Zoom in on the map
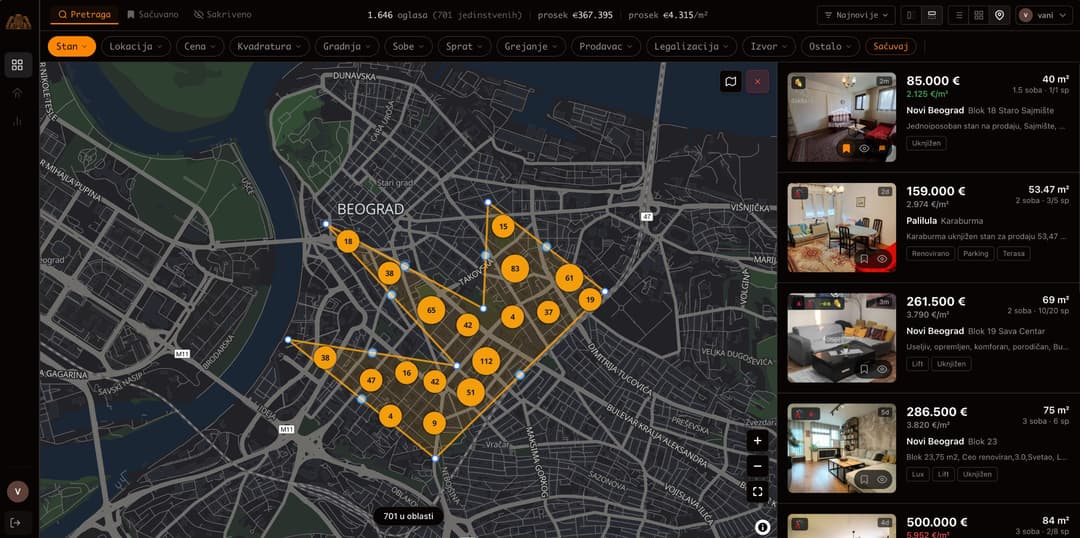 [757, 440]
